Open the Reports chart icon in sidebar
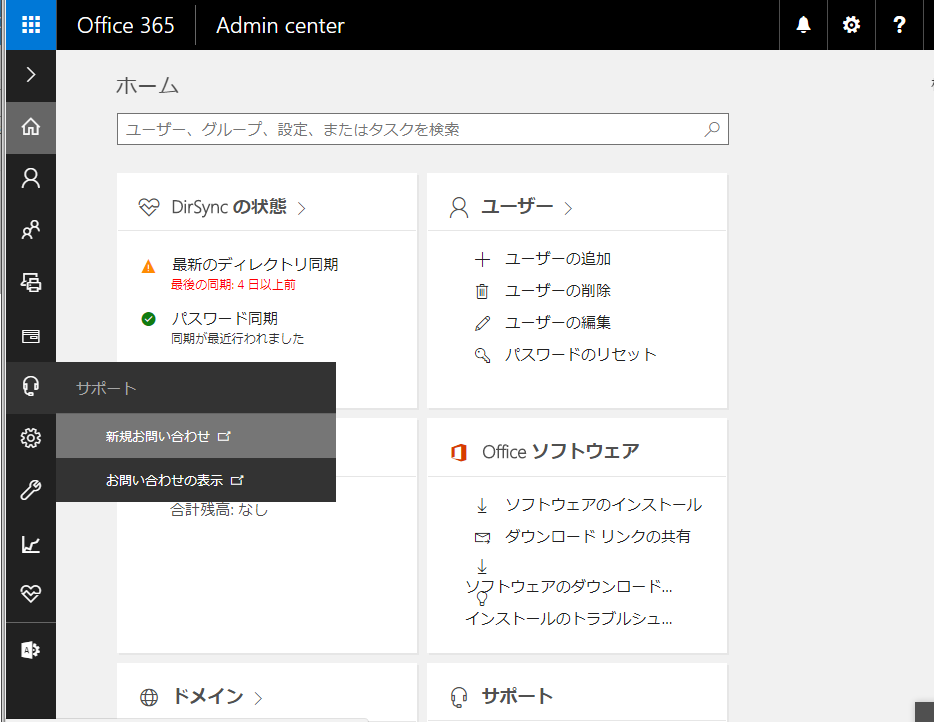 pos(31,544)
